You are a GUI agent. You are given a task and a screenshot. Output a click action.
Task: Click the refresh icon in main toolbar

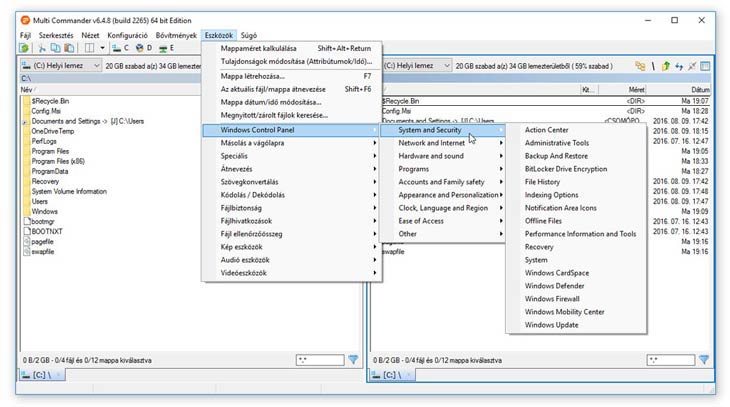pos(25,48)
